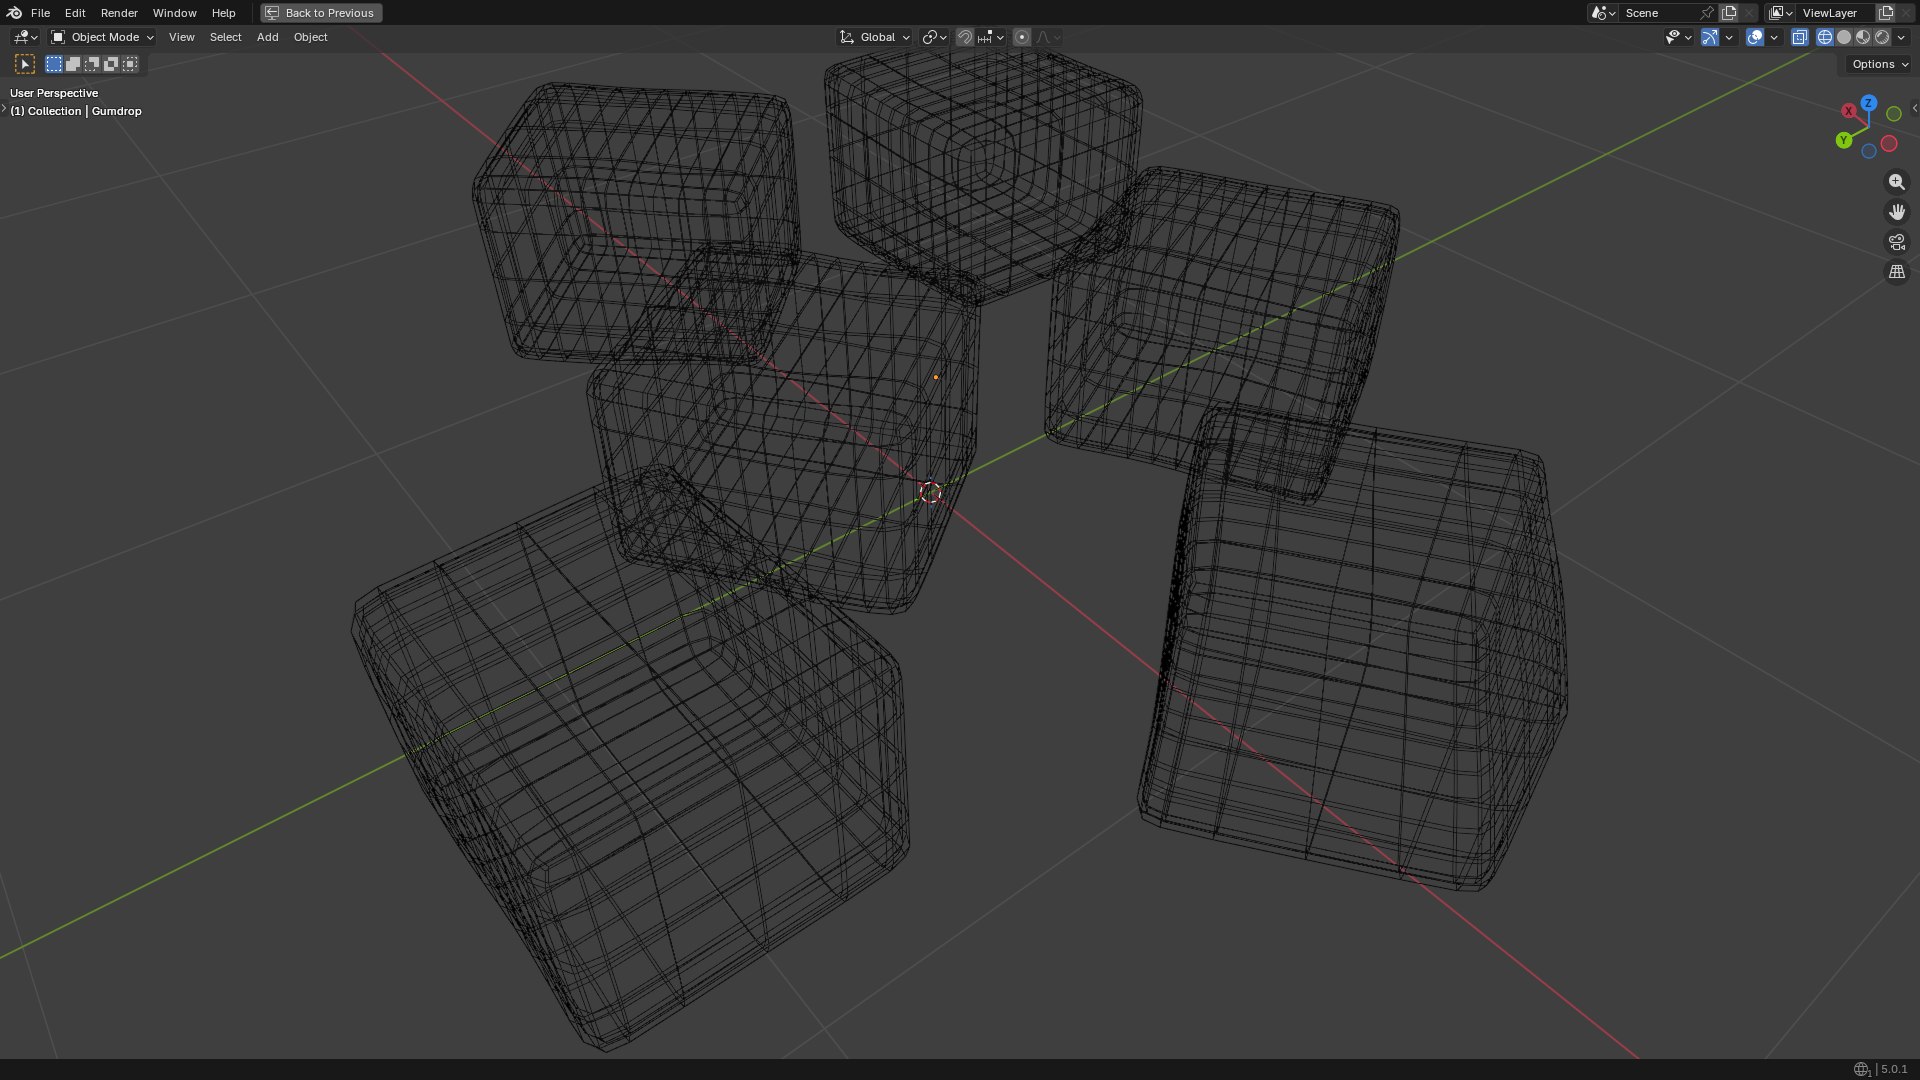Open the viewport Add menu

pos(267,37)
